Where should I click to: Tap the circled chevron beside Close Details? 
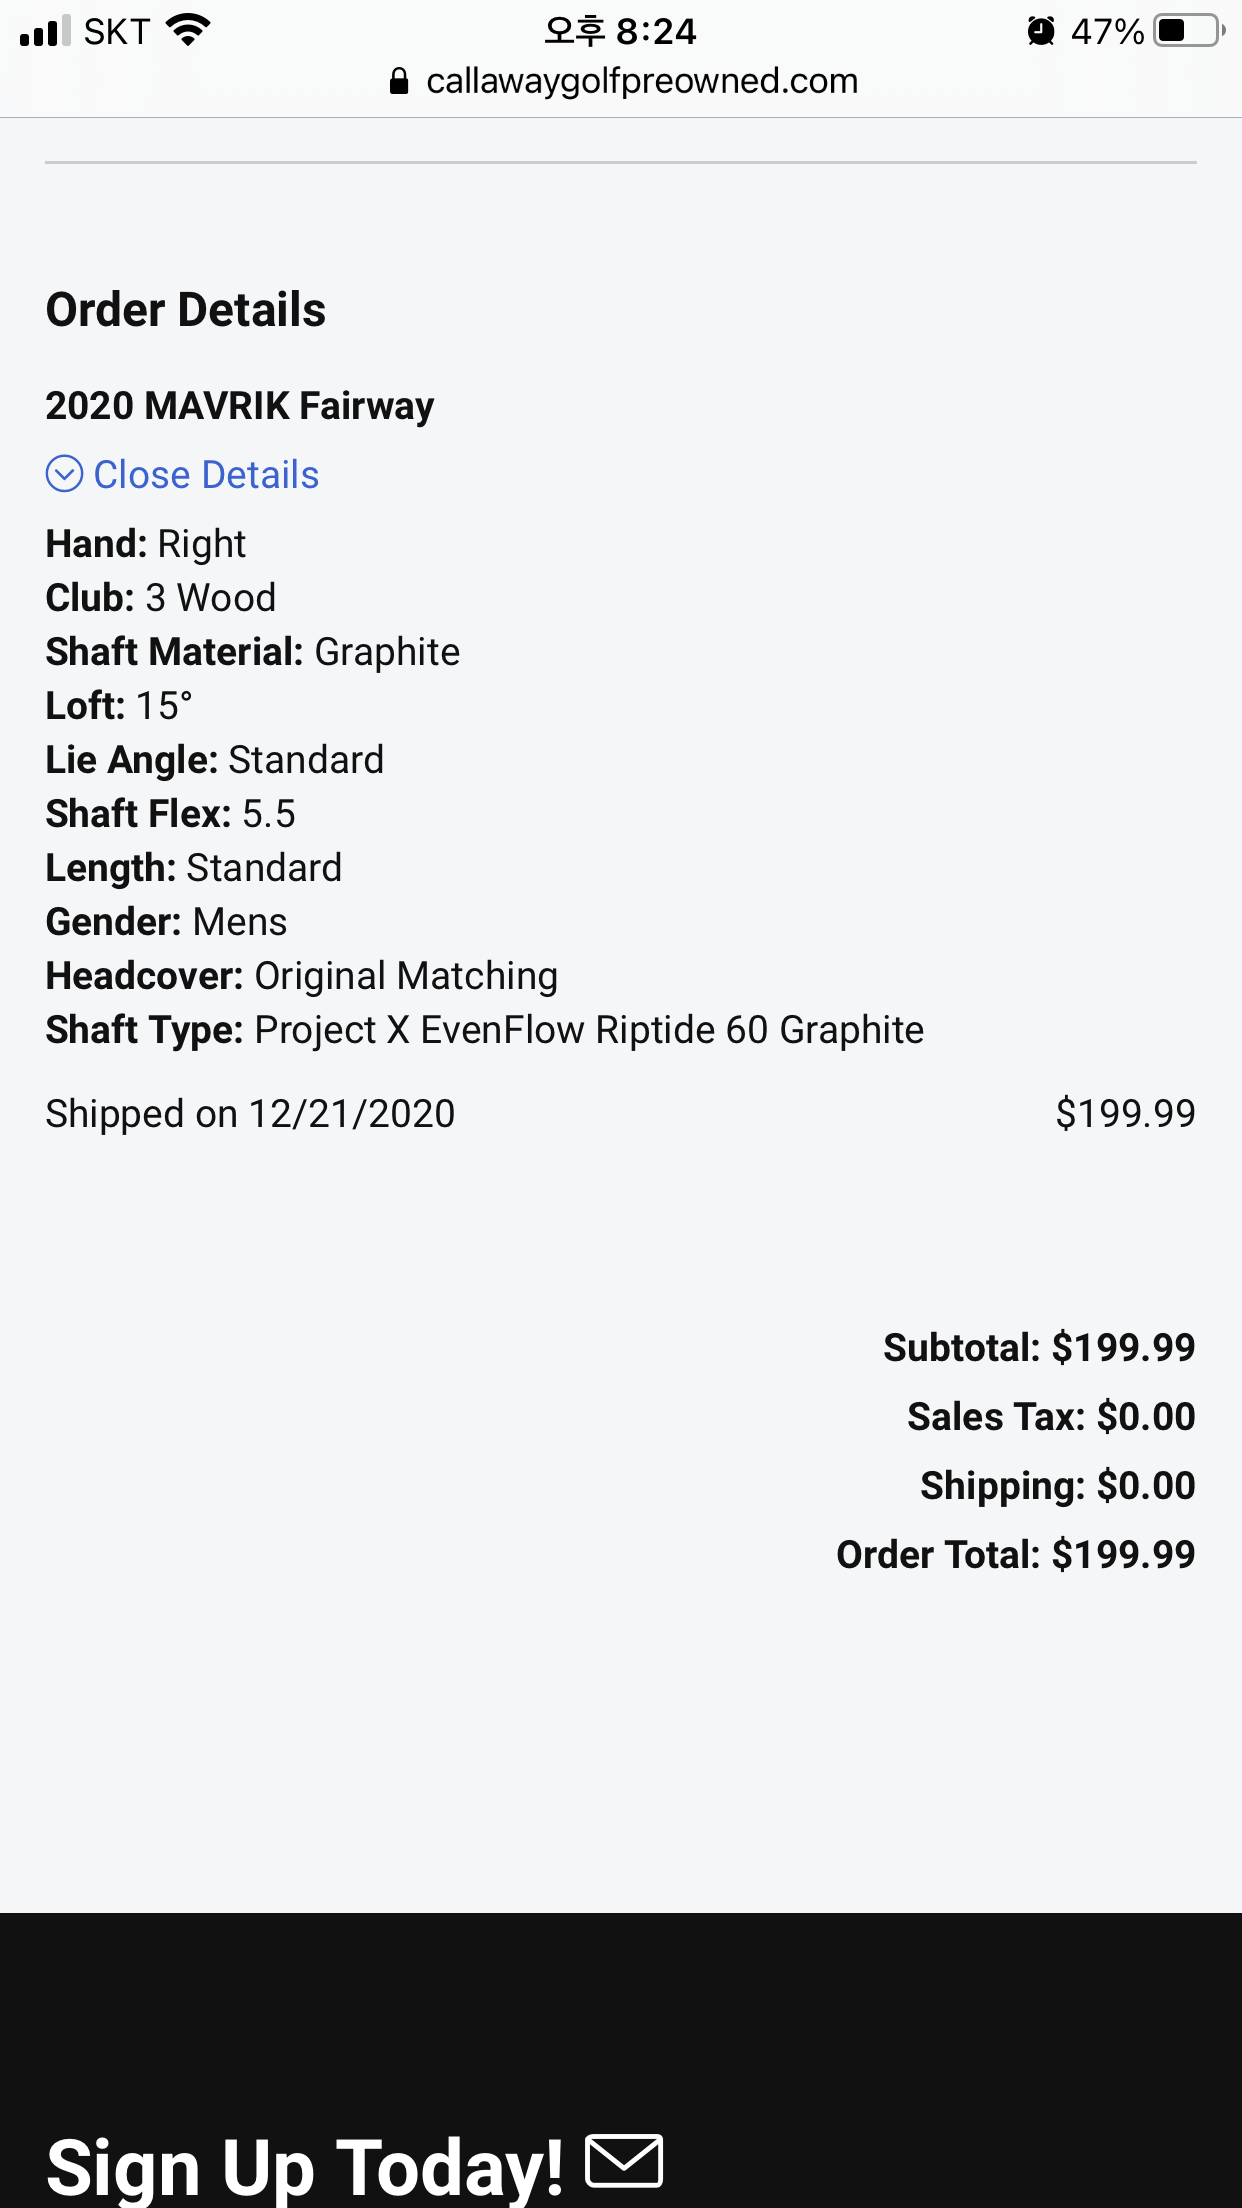click(64, 474)
